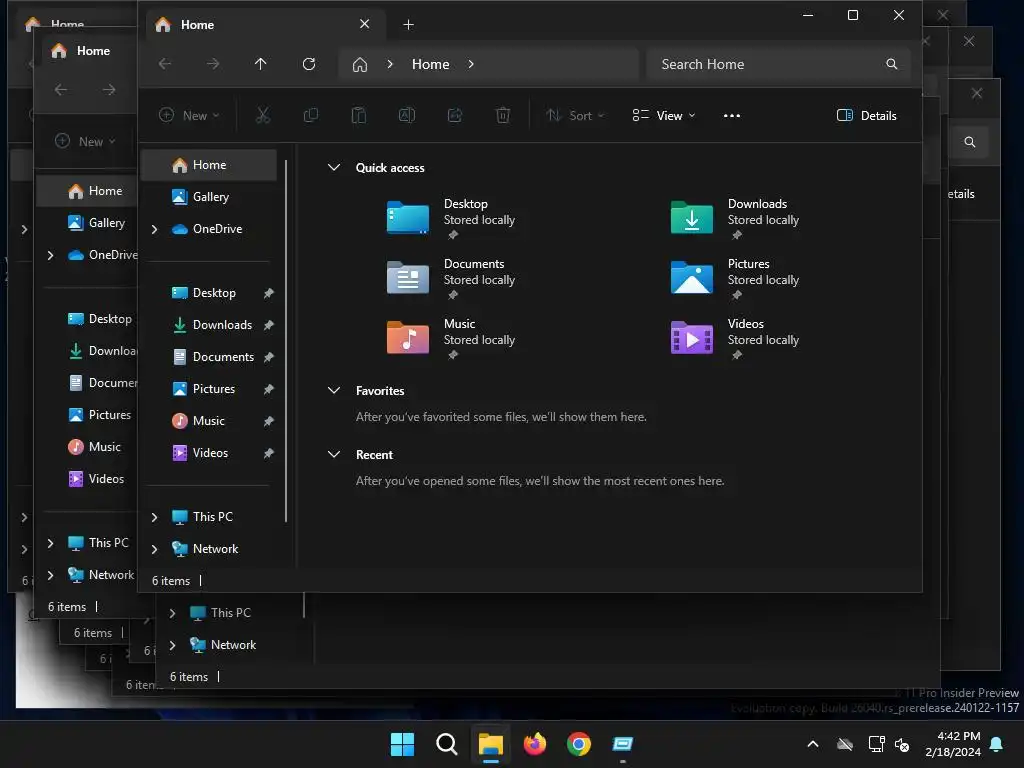Unpin Music using its sidebar pin icon
Screen dimensions: 1024x768
click(x=268, y=421)
